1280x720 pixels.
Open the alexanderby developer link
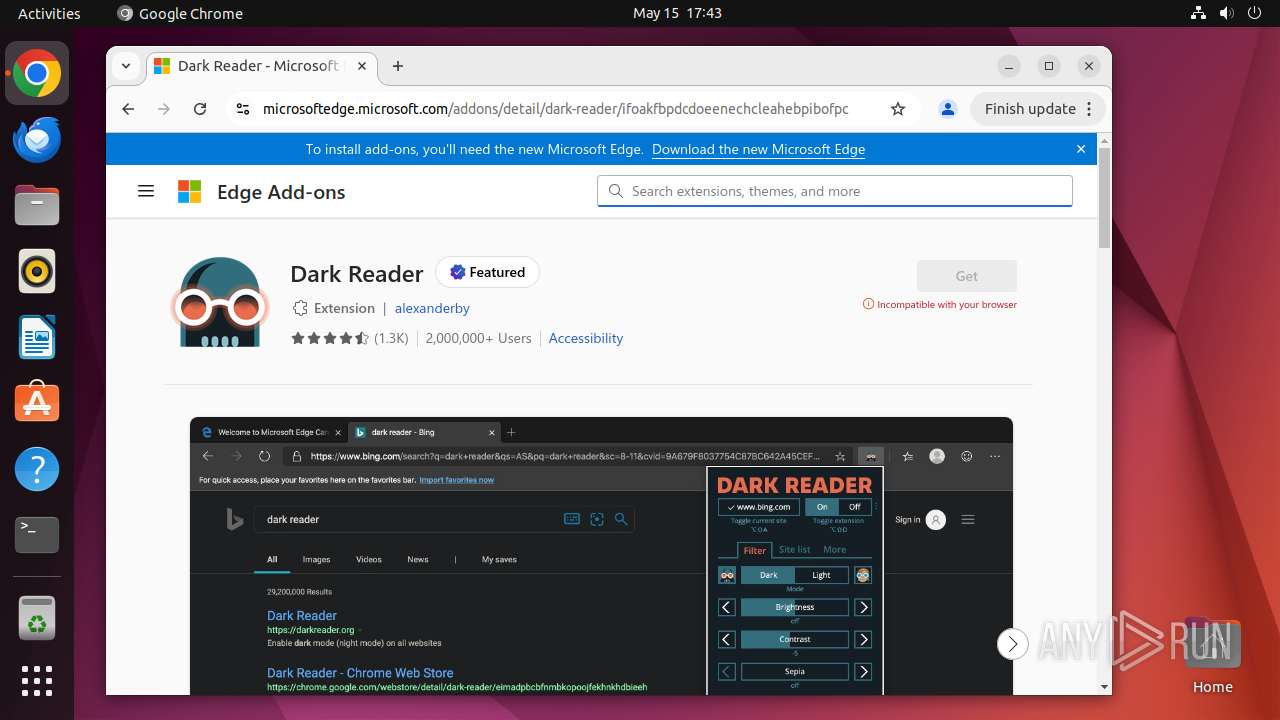tap(432, 308)
